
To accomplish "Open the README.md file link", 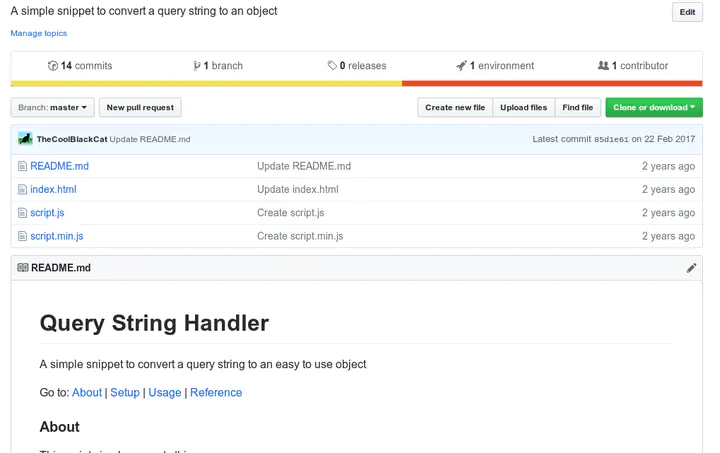I will (59, 166).
